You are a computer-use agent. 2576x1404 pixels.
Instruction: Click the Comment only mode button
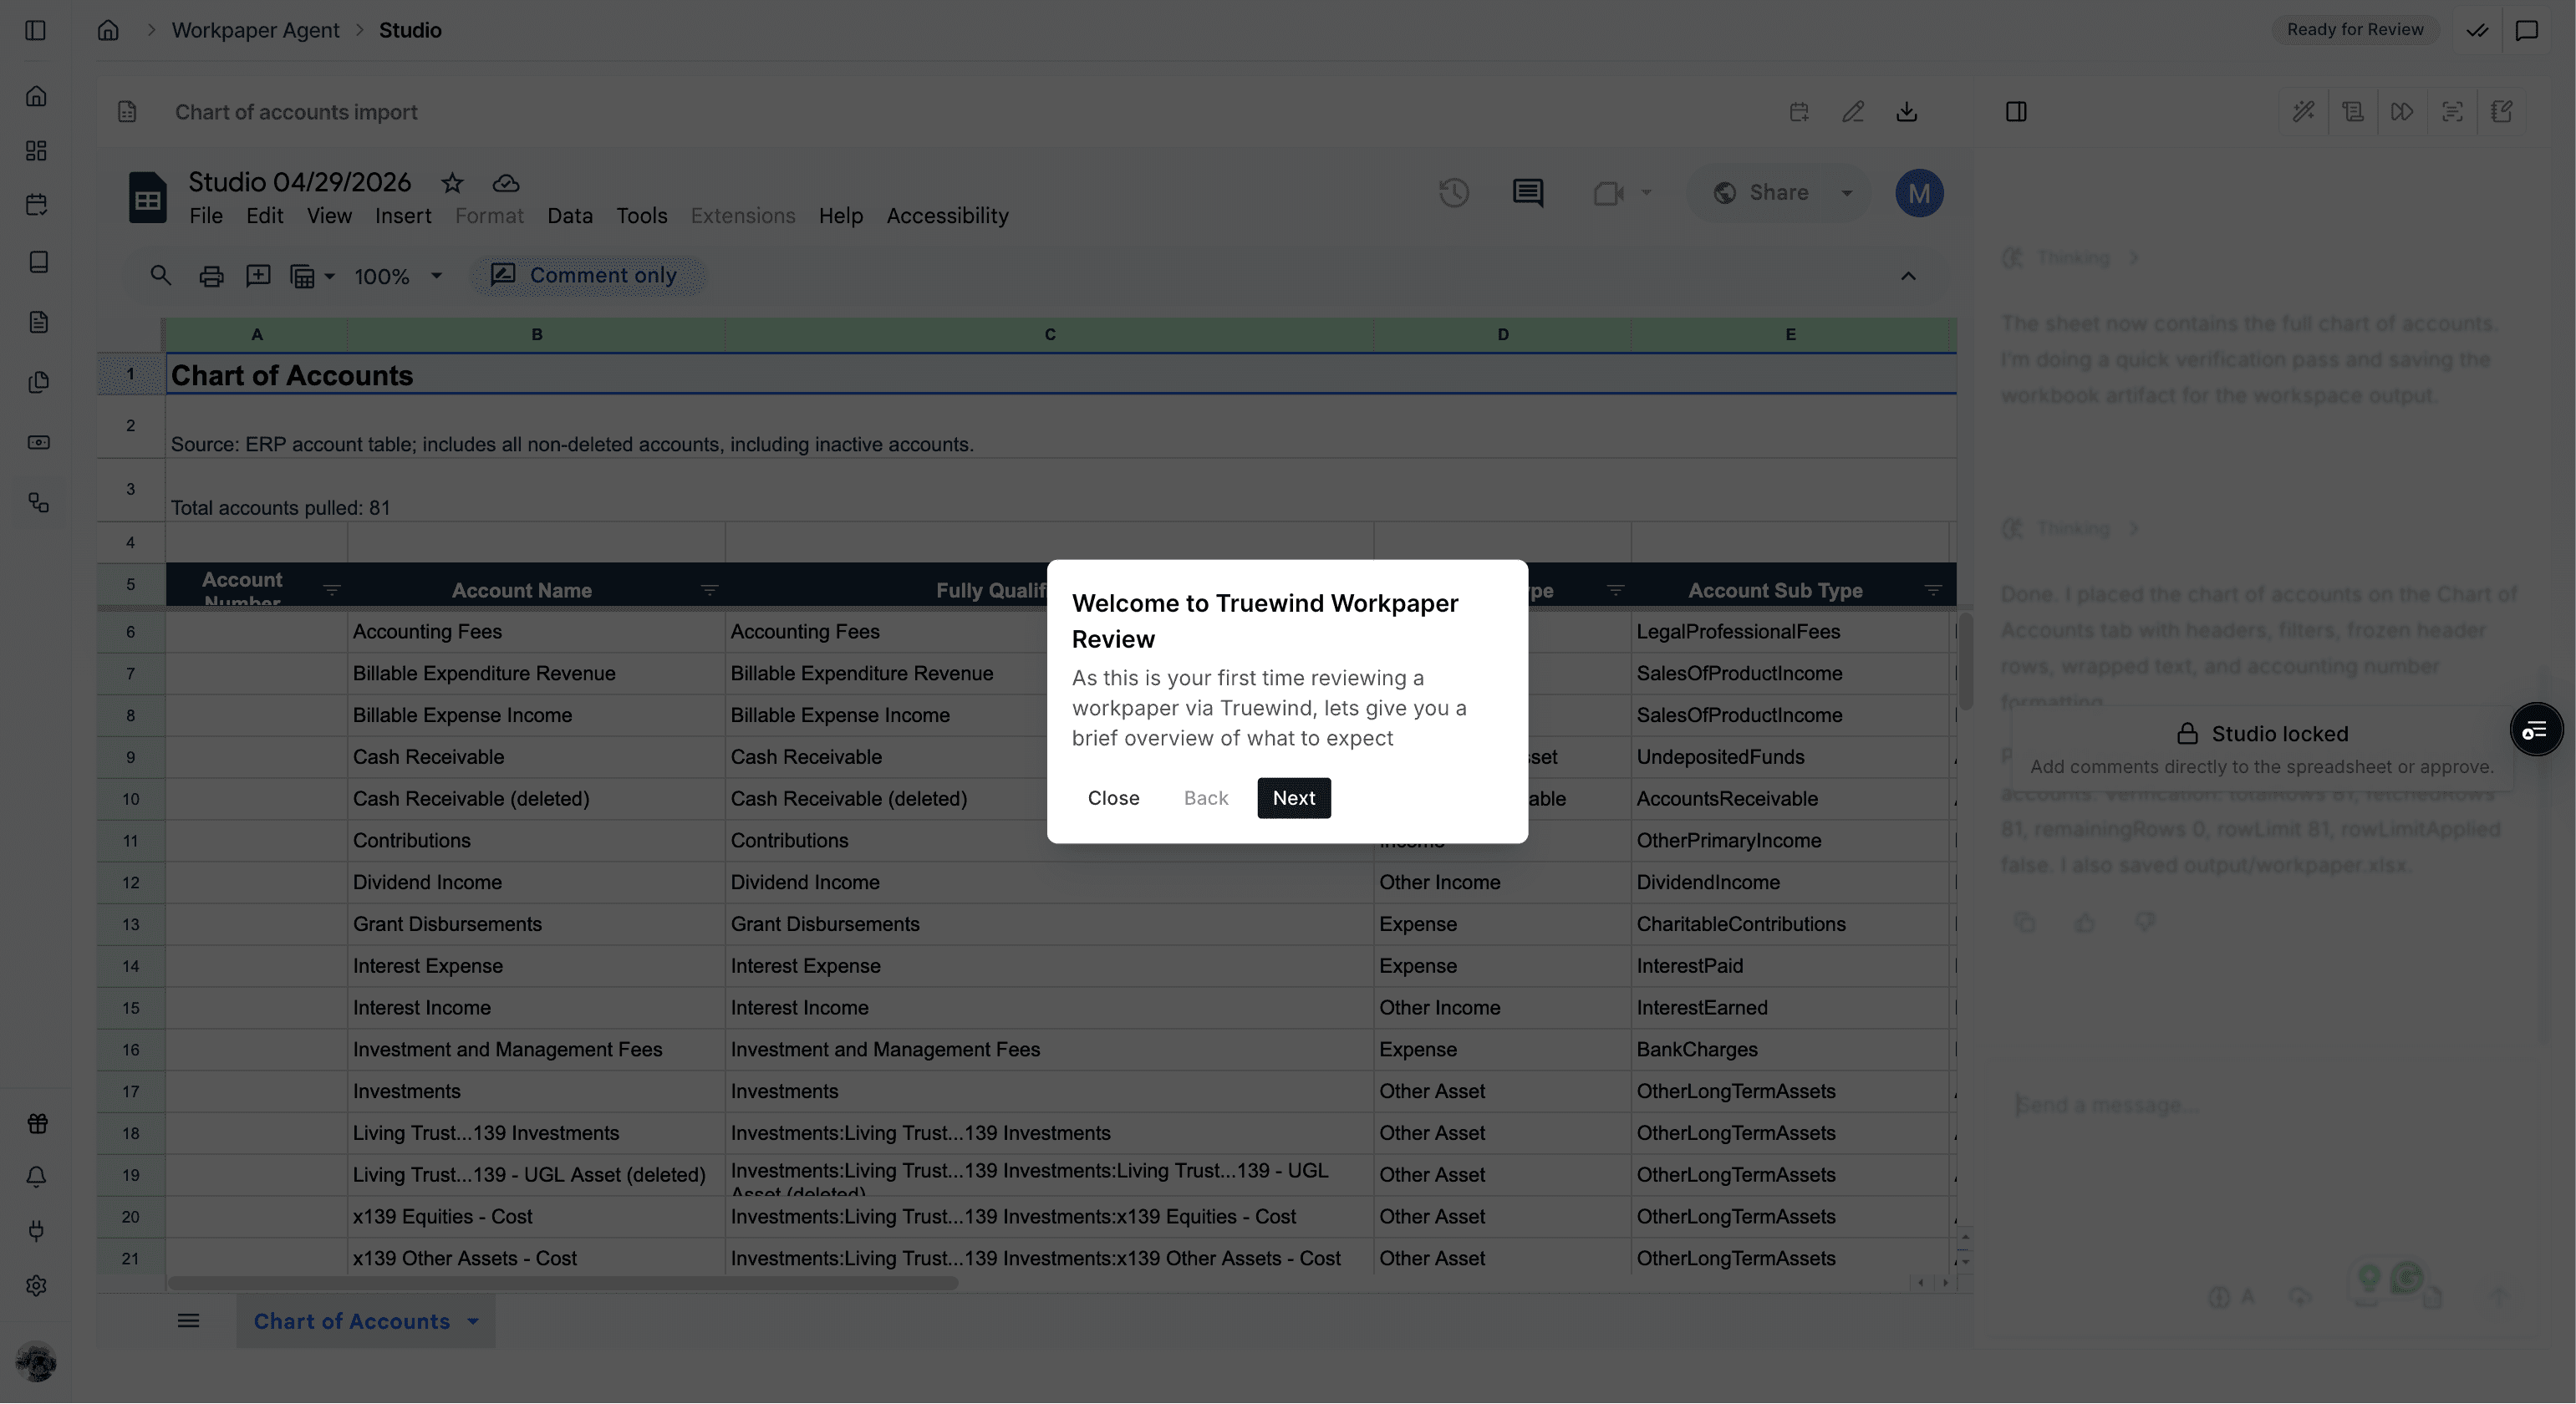pos(587,276)
